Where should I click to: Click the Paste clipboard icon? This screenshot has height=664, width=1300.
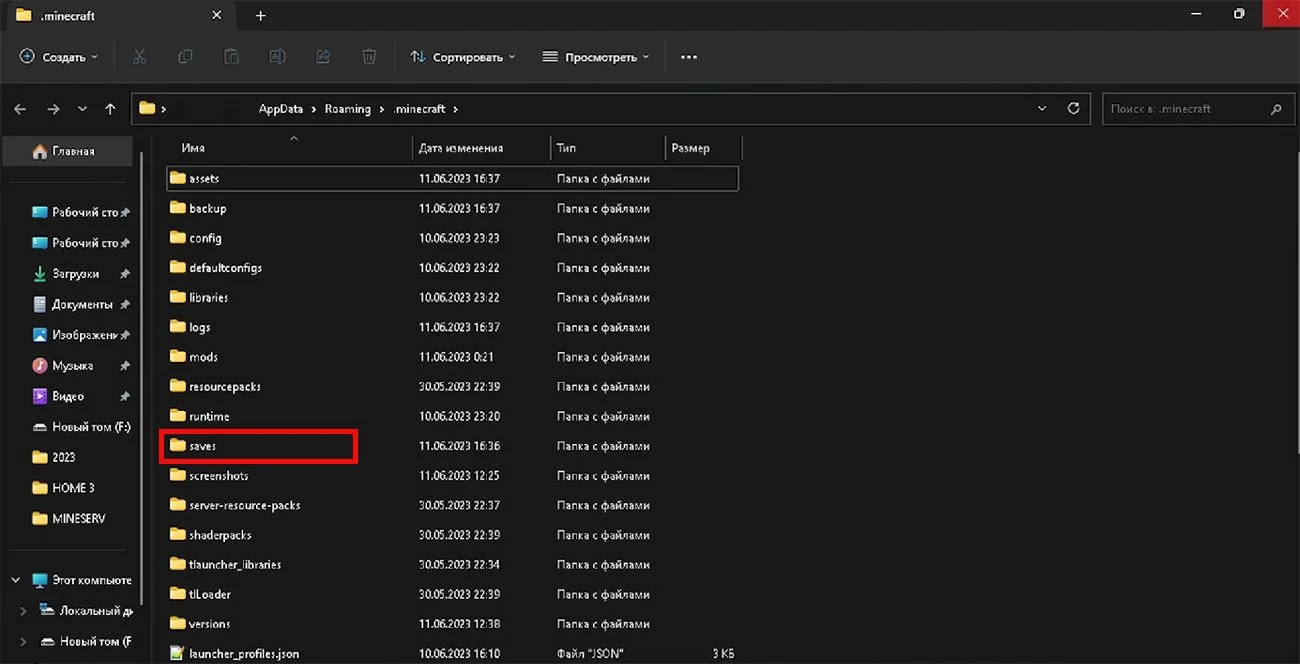231,57
